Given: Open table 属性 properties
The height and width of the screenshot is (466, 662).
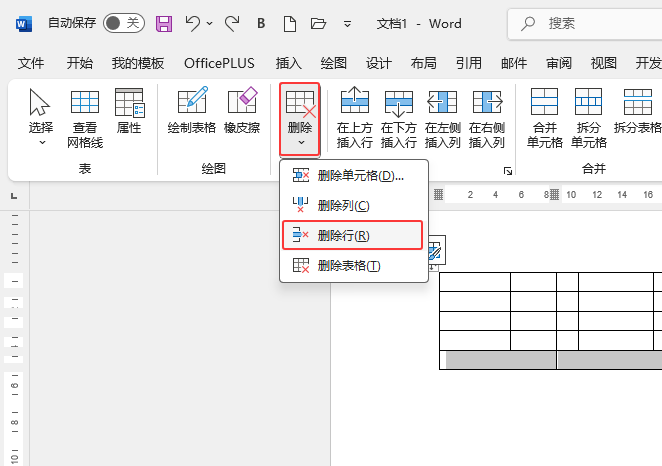Looking at the screenshot, I should pyautogui.click(x=129, y=111).
